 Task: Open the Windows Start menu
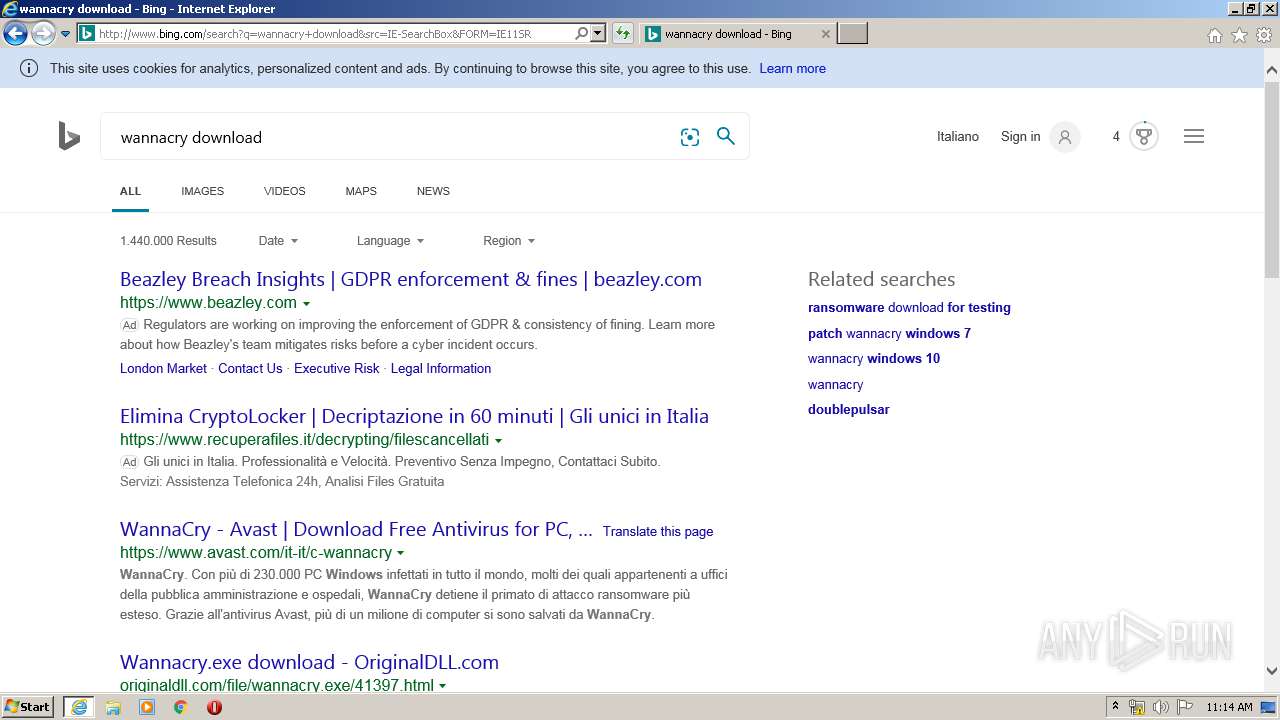coord(28,706)
